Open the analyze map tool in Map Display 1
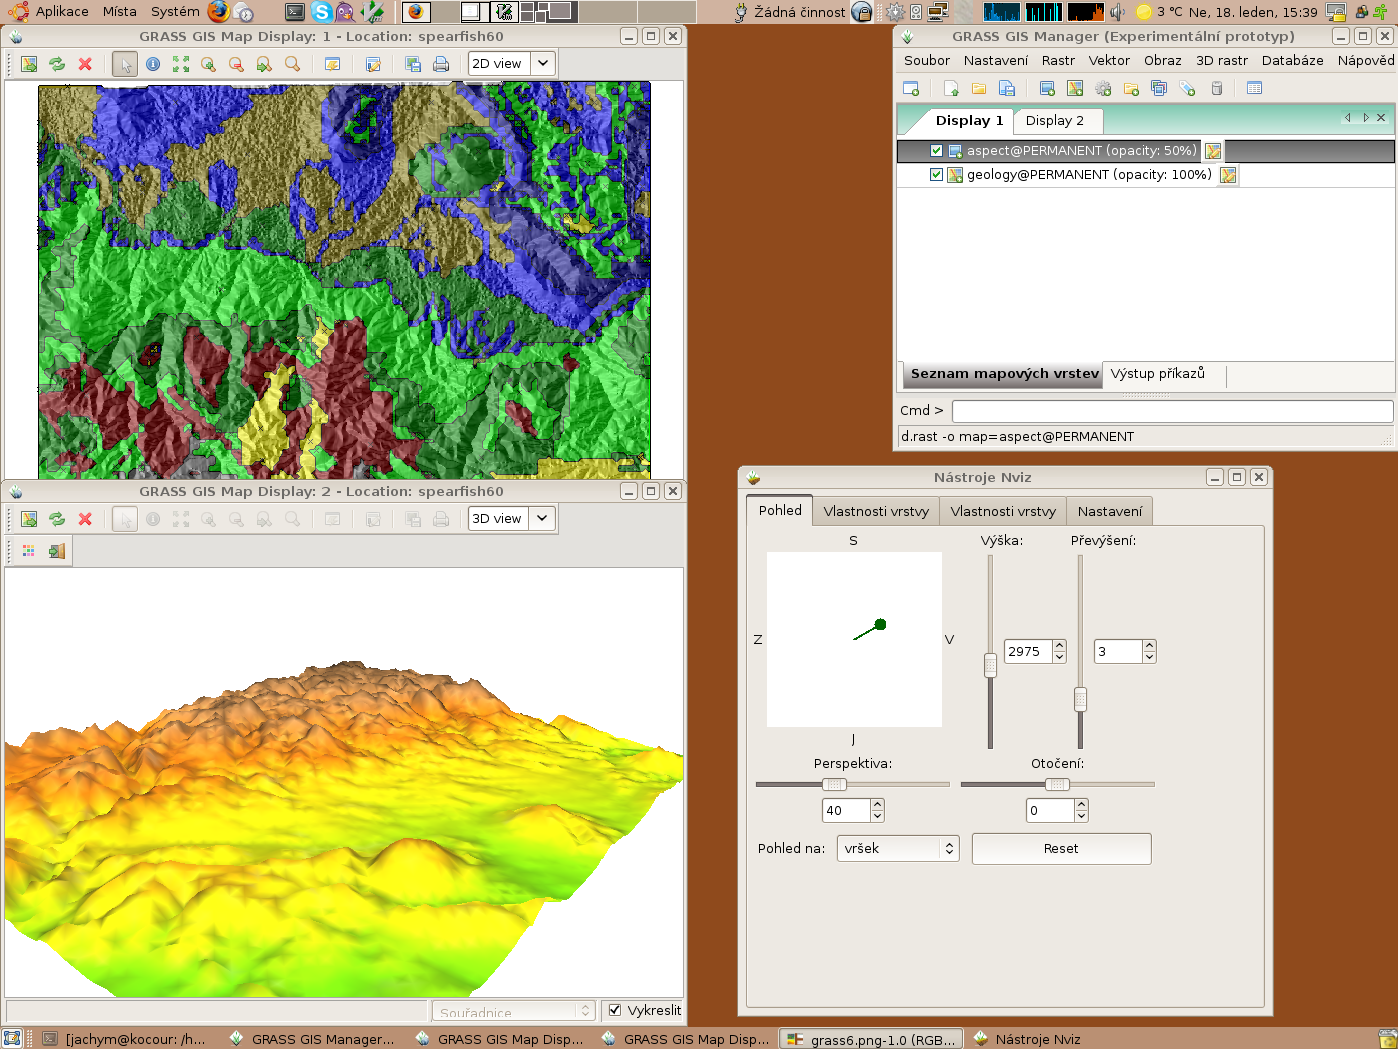 coord(333,64)
